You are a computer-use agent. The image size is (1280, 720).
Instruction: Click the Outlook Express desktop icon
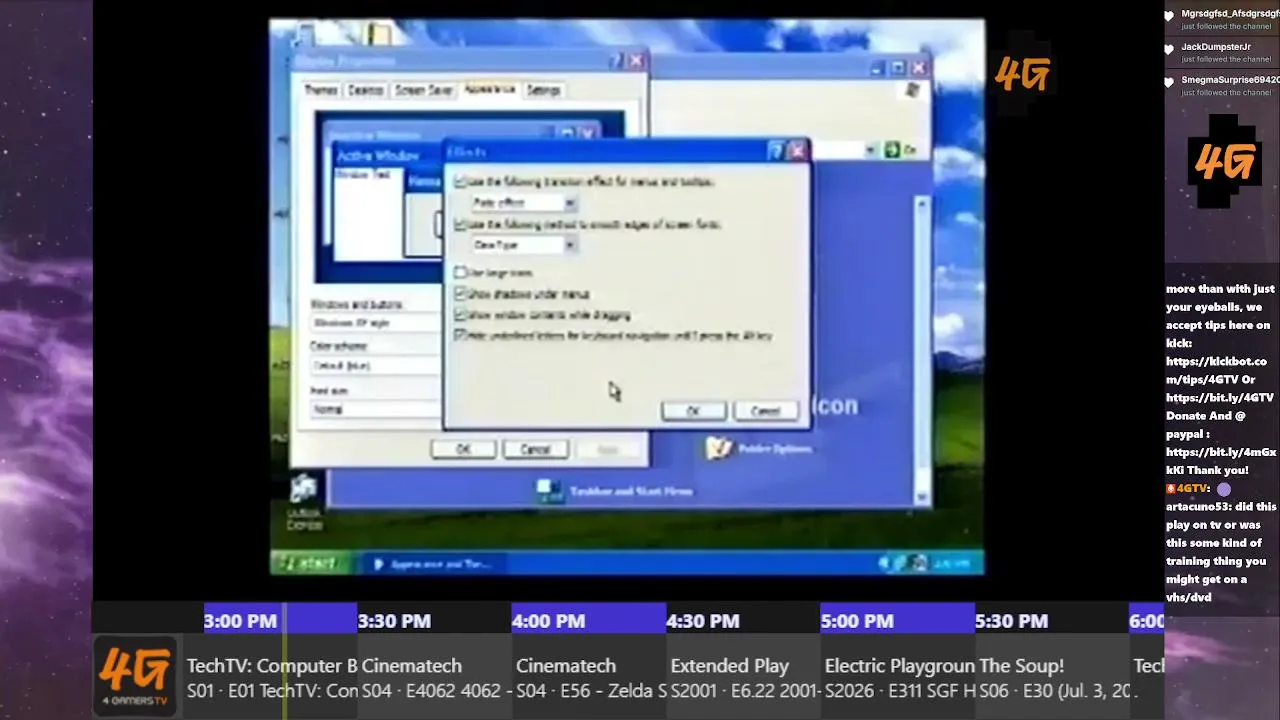tap(304, 491)
